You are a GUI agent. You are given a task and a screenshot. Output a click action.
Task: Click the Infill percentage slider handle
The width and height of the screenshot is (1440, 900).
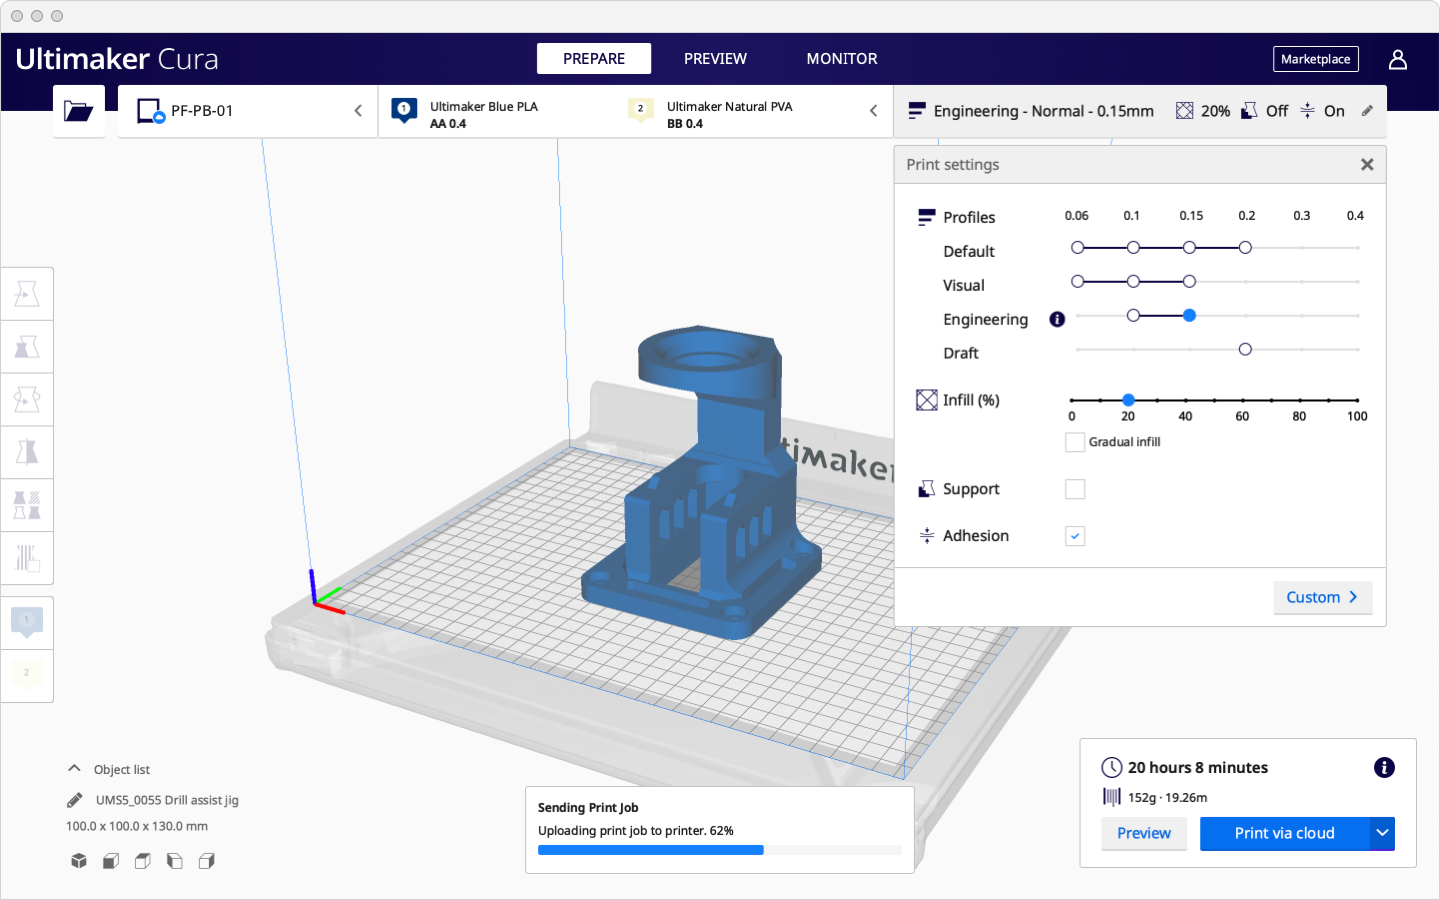coord(1128,400)
